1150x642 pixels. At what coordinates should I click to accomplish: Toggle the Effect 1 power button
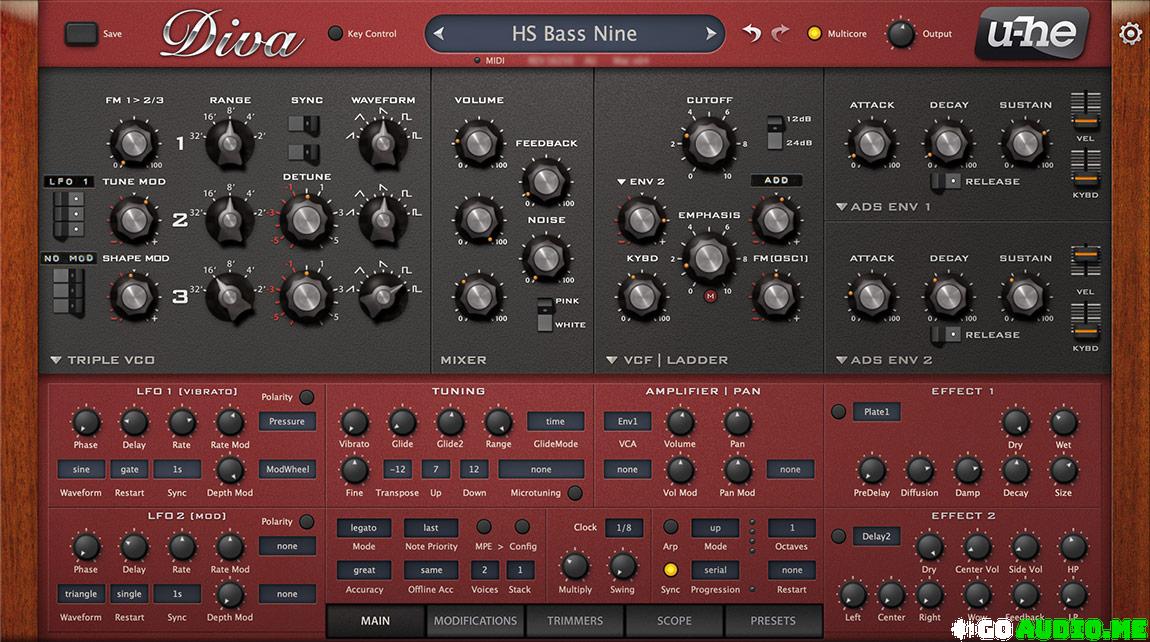[x=838, y=412]
